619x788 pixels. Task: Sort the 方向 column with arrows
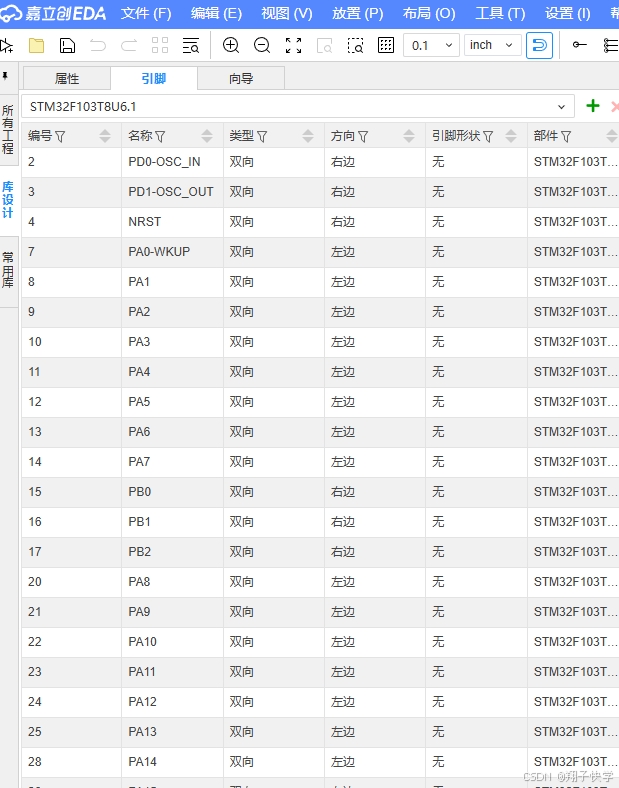coord(409,136)
